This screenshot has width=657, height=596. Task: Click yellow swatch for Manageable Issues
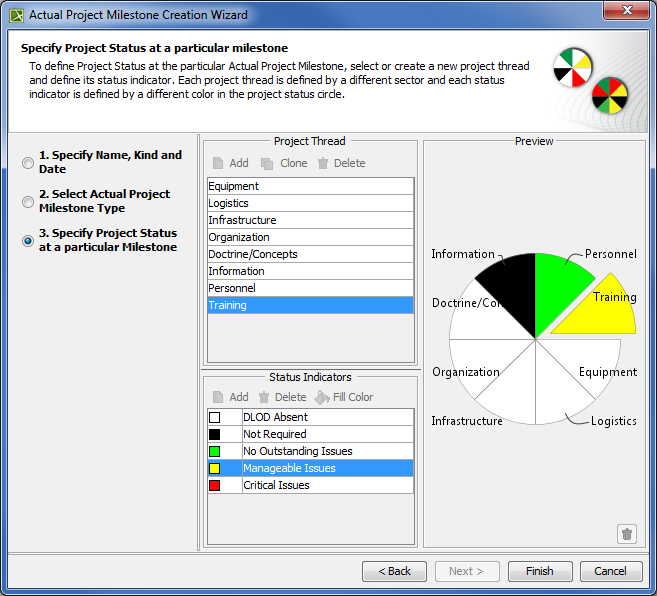pyautogui.click(x=215, y=468)
